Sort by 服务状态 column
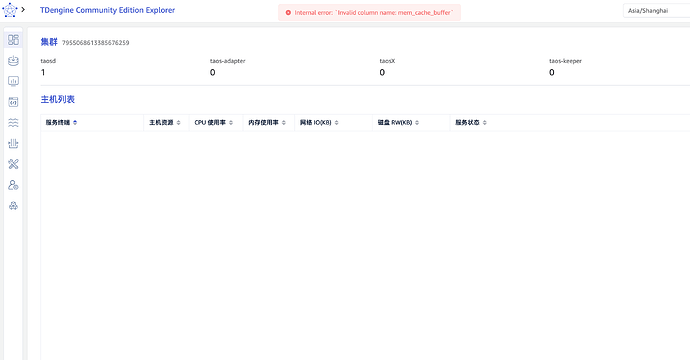The height and width of the screenshot is (360, 690). 484,123
